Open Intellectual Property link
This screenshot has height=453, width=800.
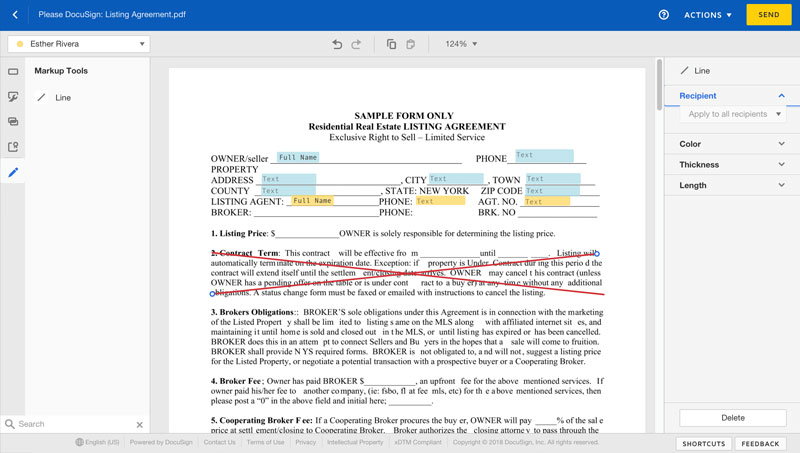355,442
